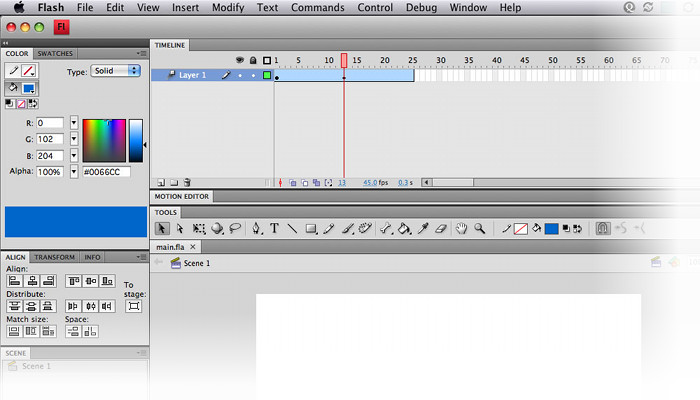Open Modify Onion Markers menu

coord(329,183)
